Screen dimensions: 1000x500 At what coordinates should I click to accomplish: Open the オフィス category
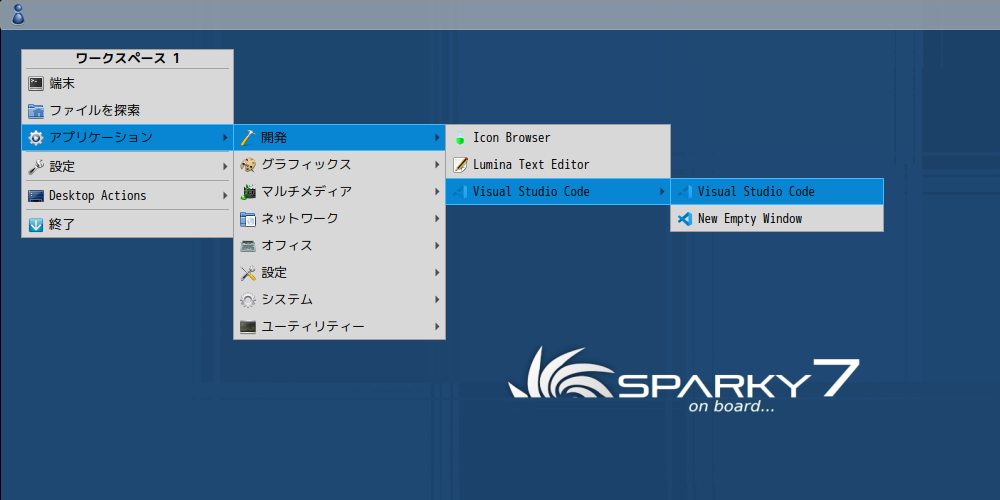[x=339, y=246]
